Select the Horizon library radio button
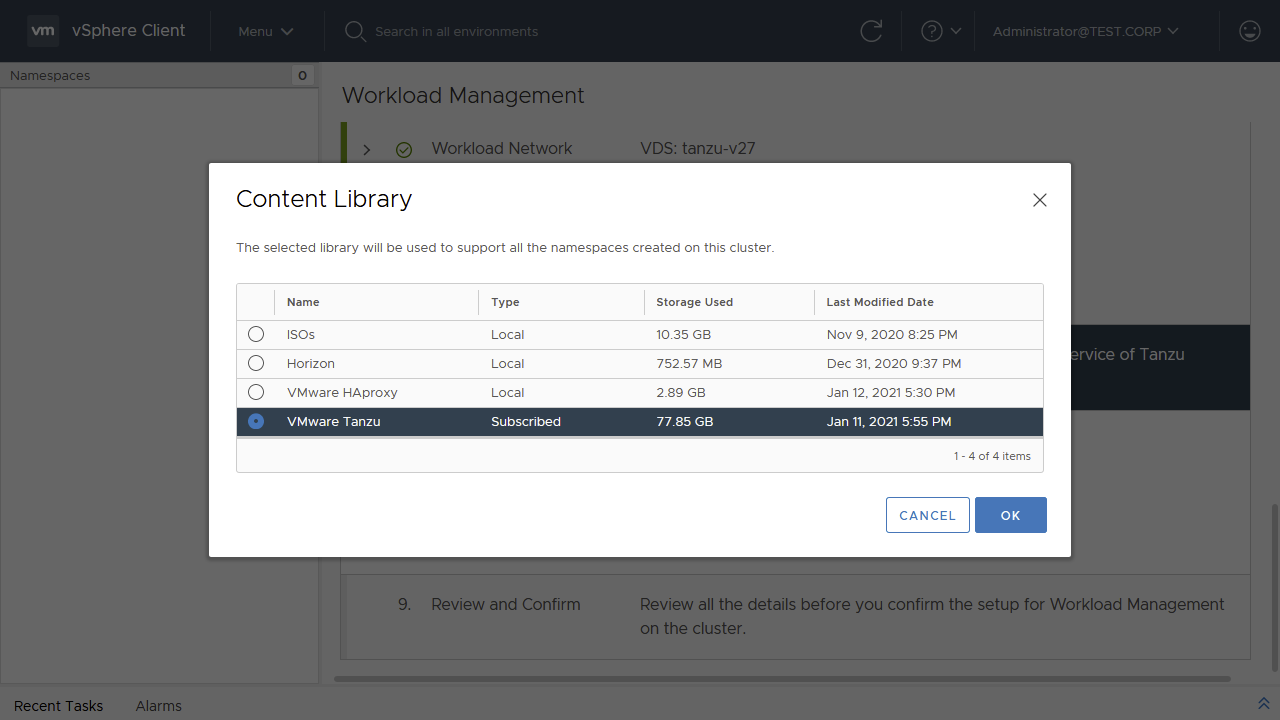 pos(256,363)
